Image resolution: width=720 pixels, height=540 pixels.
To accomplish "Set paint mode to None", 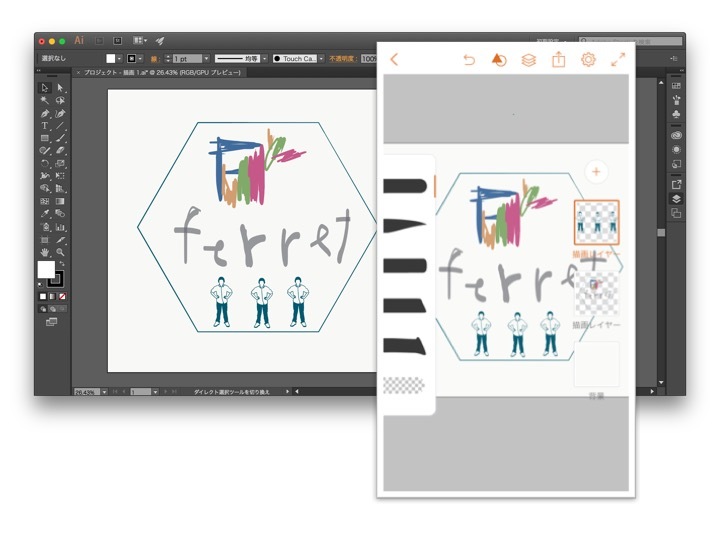I will coord(62,297).
